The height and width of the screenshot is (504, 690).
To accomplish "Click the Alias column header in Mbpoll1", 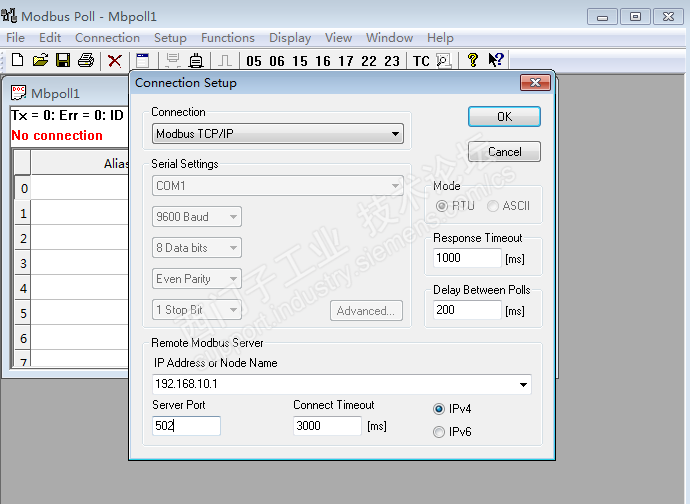I will (79, 163).
